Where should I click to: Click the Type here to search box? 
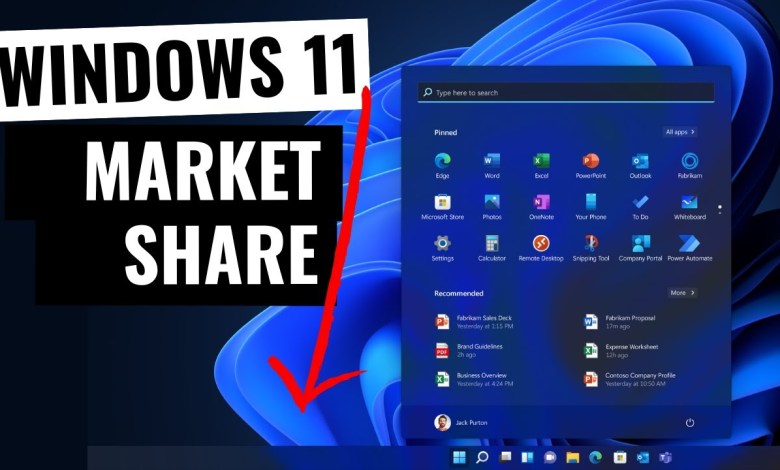(x=566, y=93)
